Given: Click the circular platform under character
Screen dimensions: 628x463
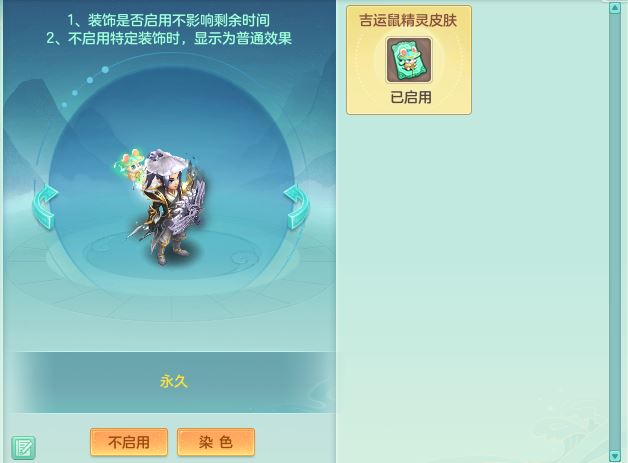Looking at the screenshot, I should coord(172,255).
